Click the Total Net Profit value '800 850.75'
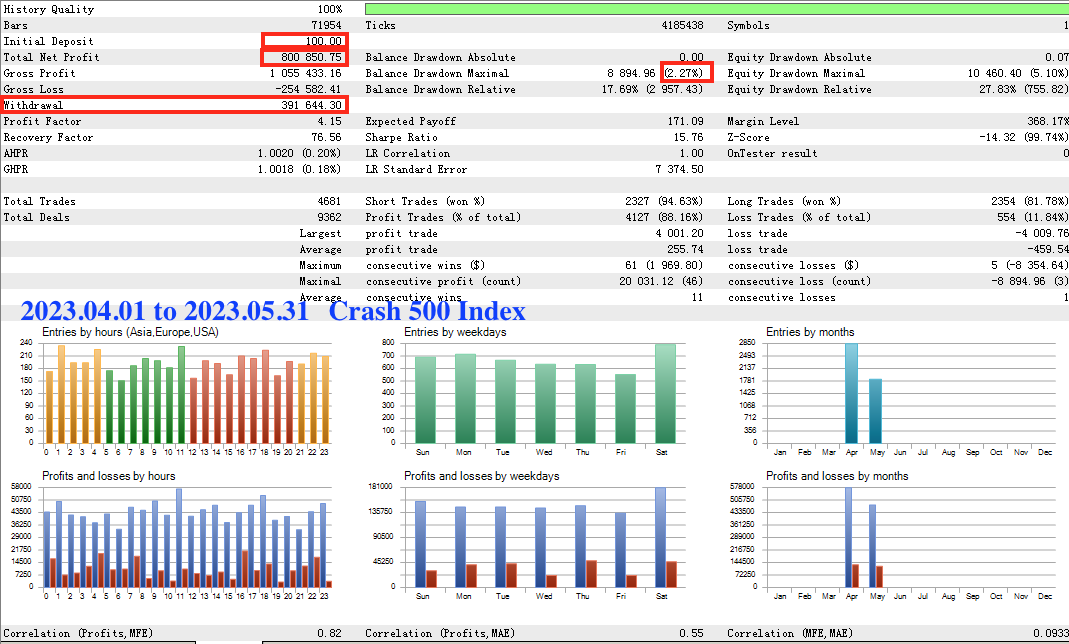This screenshot has width=1069, height=644. point(312,57)
